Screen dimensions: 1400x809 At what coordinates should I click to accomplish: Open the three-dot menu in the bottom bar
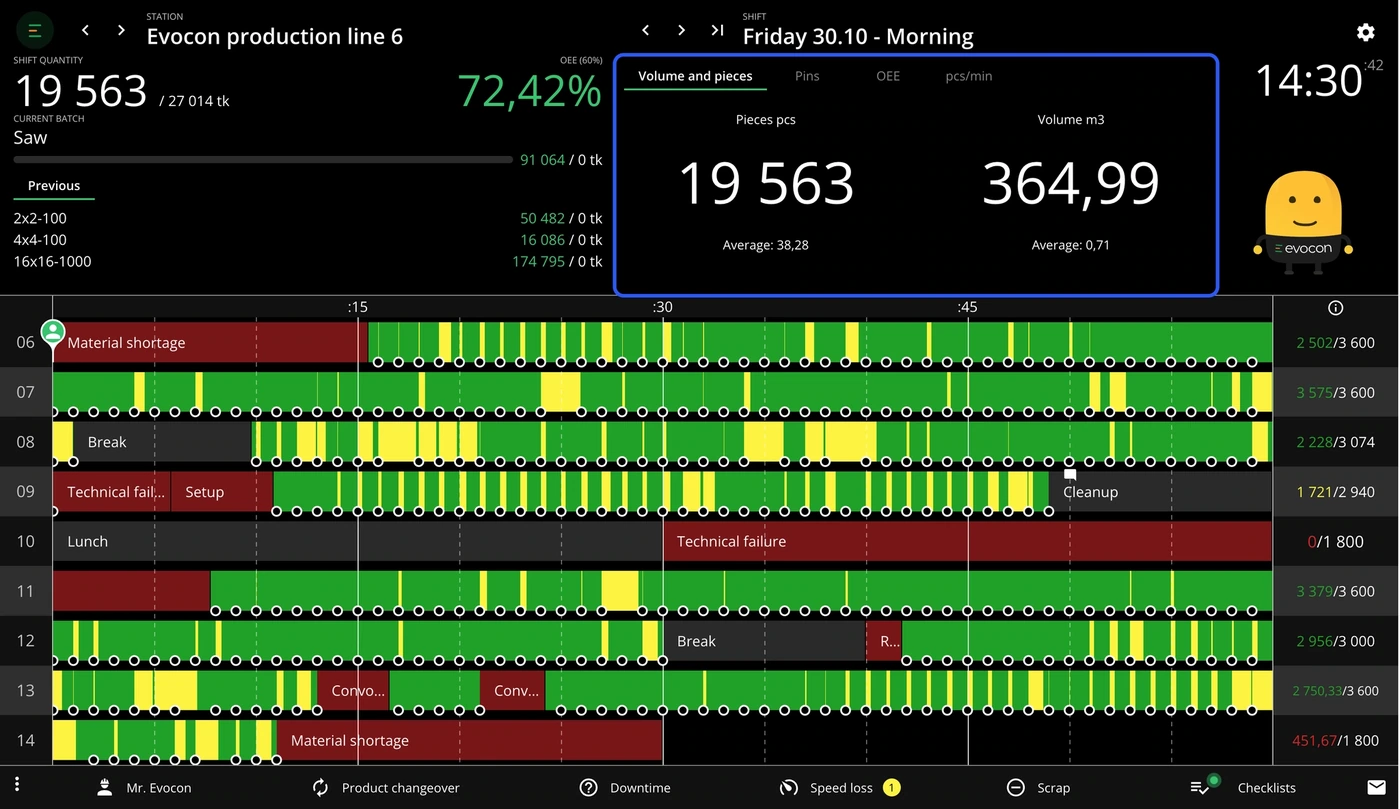coord(17,787)
